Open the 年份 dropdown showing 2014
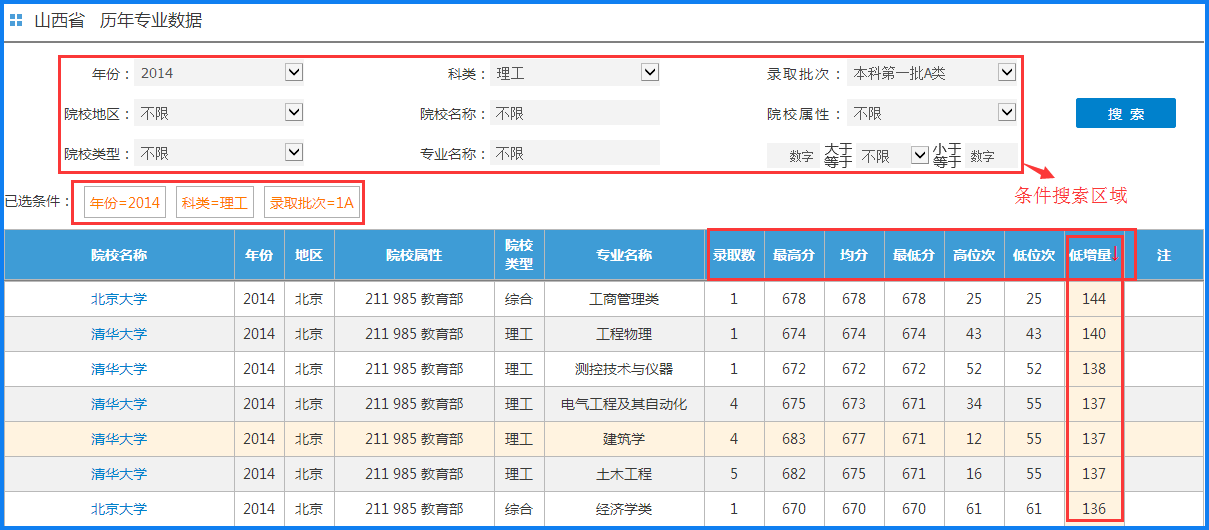Image resolution: width=1209 pixels, height=530 pixels. [x=218, y=73]
